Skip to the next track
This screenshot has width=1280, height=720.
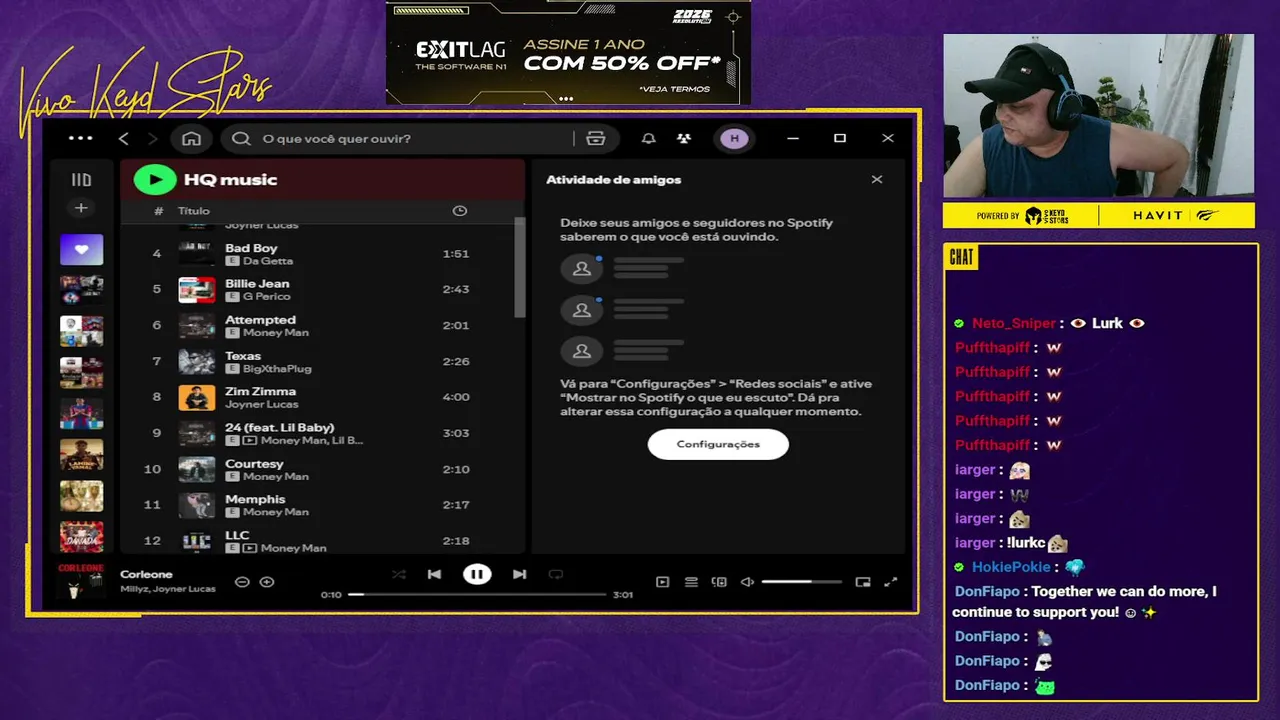pos(519,574)
